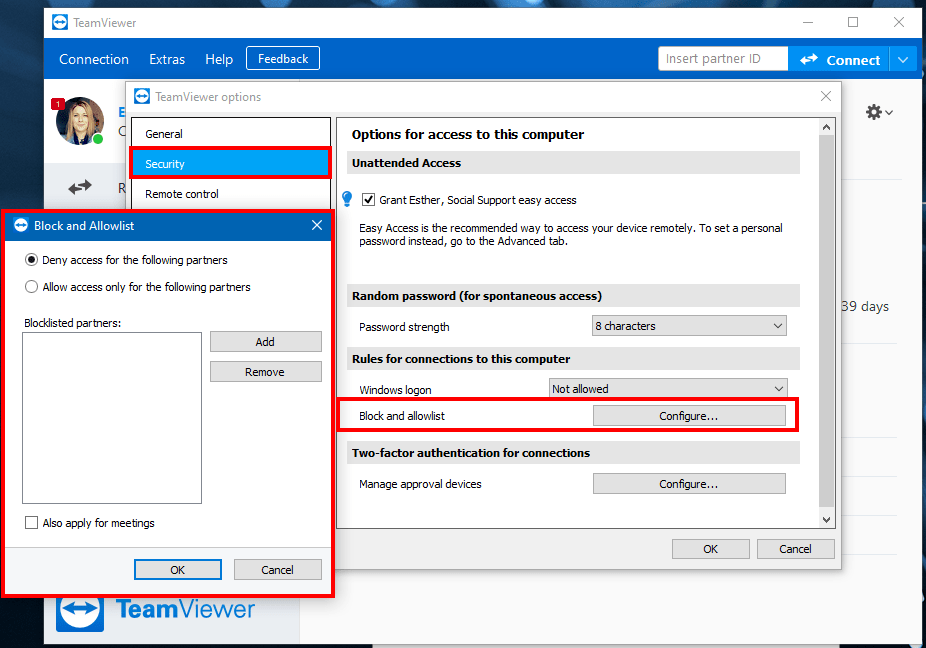Click the lightbulb hint icon
The image size is (926, 648).
coord(345,199)
